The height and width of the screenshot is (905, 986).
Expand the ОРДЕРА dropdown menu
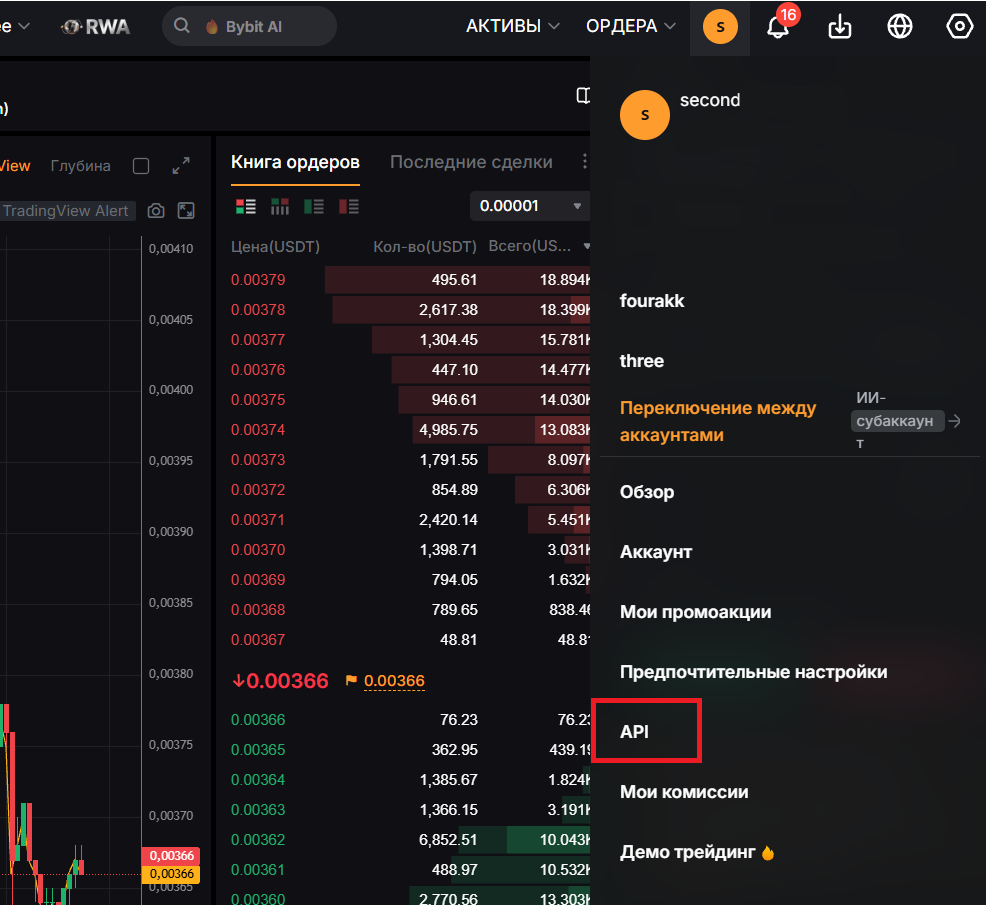[x=631, y=26]
